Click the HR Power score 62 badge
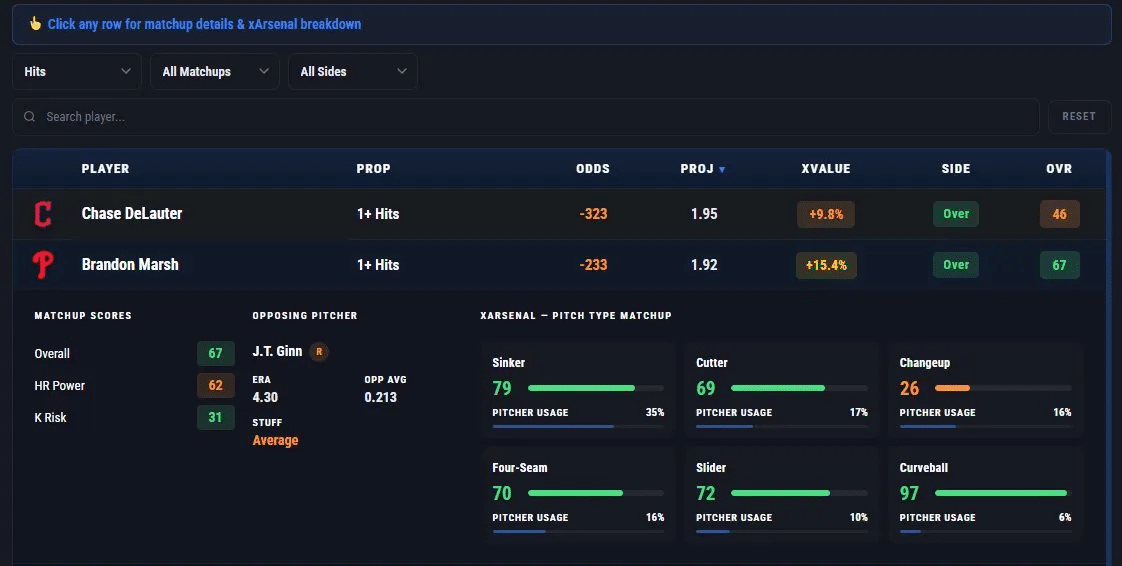Screen dimensions: 1122x566 pyautogui.click(x=215, y=386)
